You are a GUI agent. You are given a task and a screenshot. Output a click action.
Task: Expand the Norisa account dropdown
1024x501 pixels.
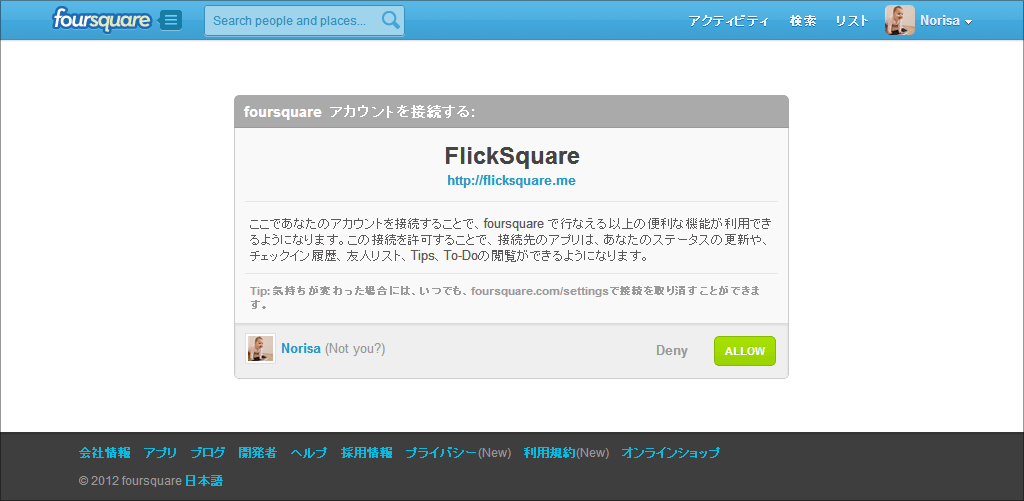click(x=946, y=21)
